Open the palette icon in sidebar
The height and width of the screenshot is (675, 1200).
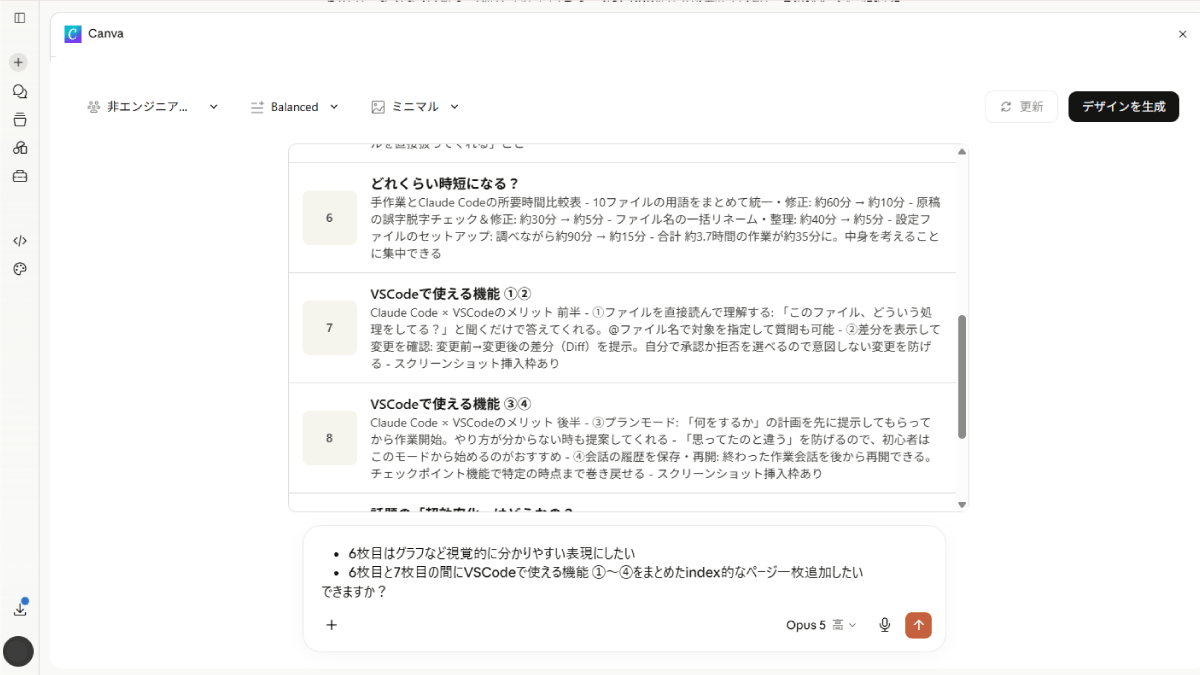[x=19, y=269]
